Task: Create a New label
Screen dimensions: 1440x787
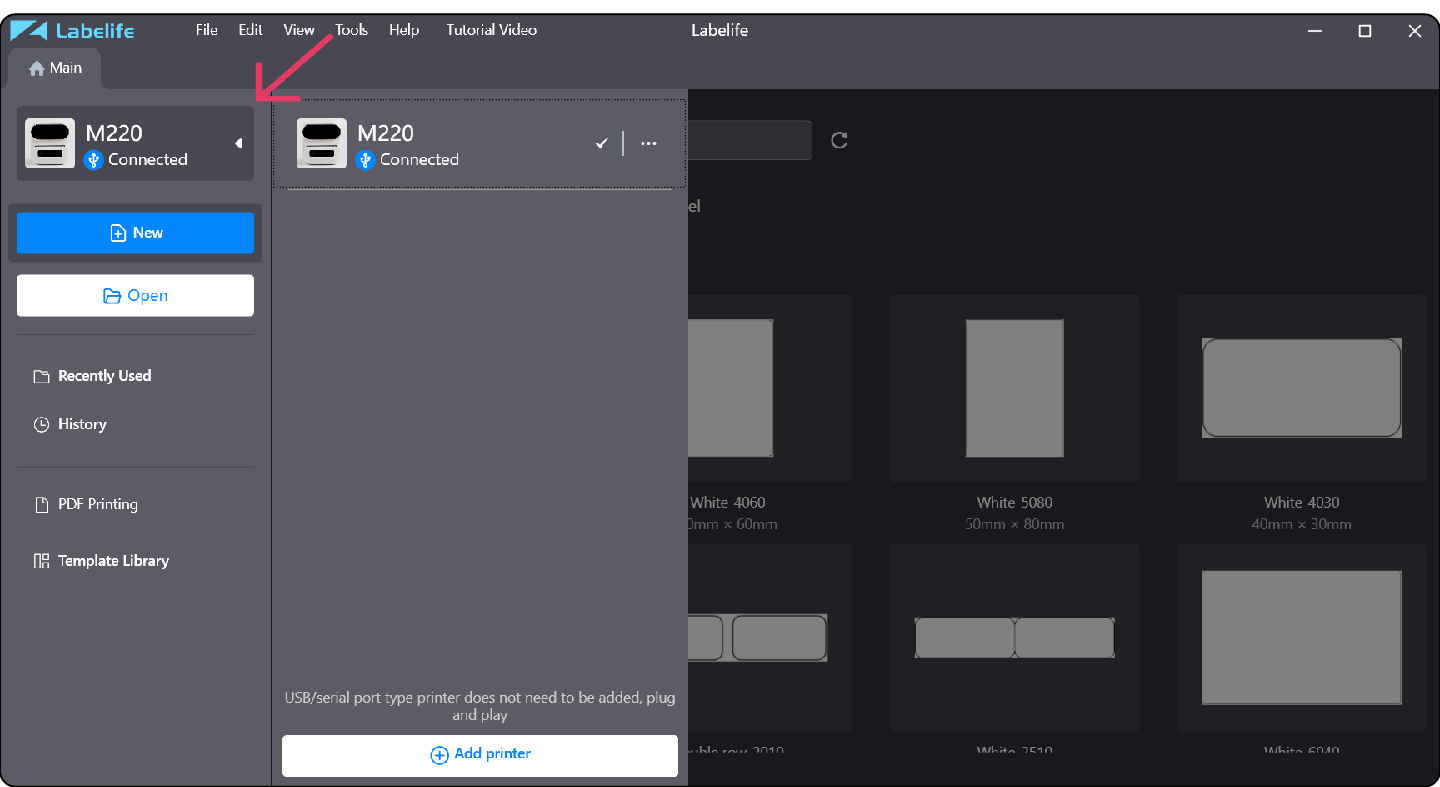Action: click(x=135, y=233)
